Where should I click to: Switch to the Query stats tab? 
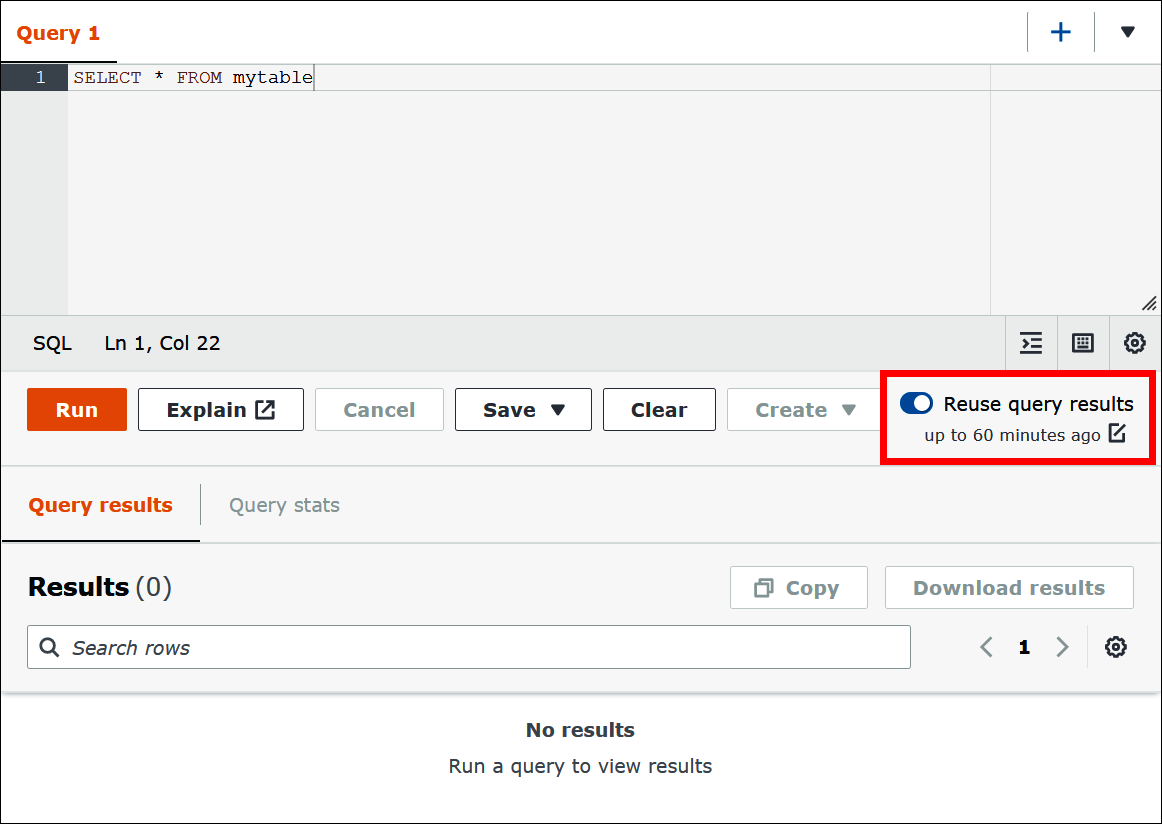click(x=284, y=504)
